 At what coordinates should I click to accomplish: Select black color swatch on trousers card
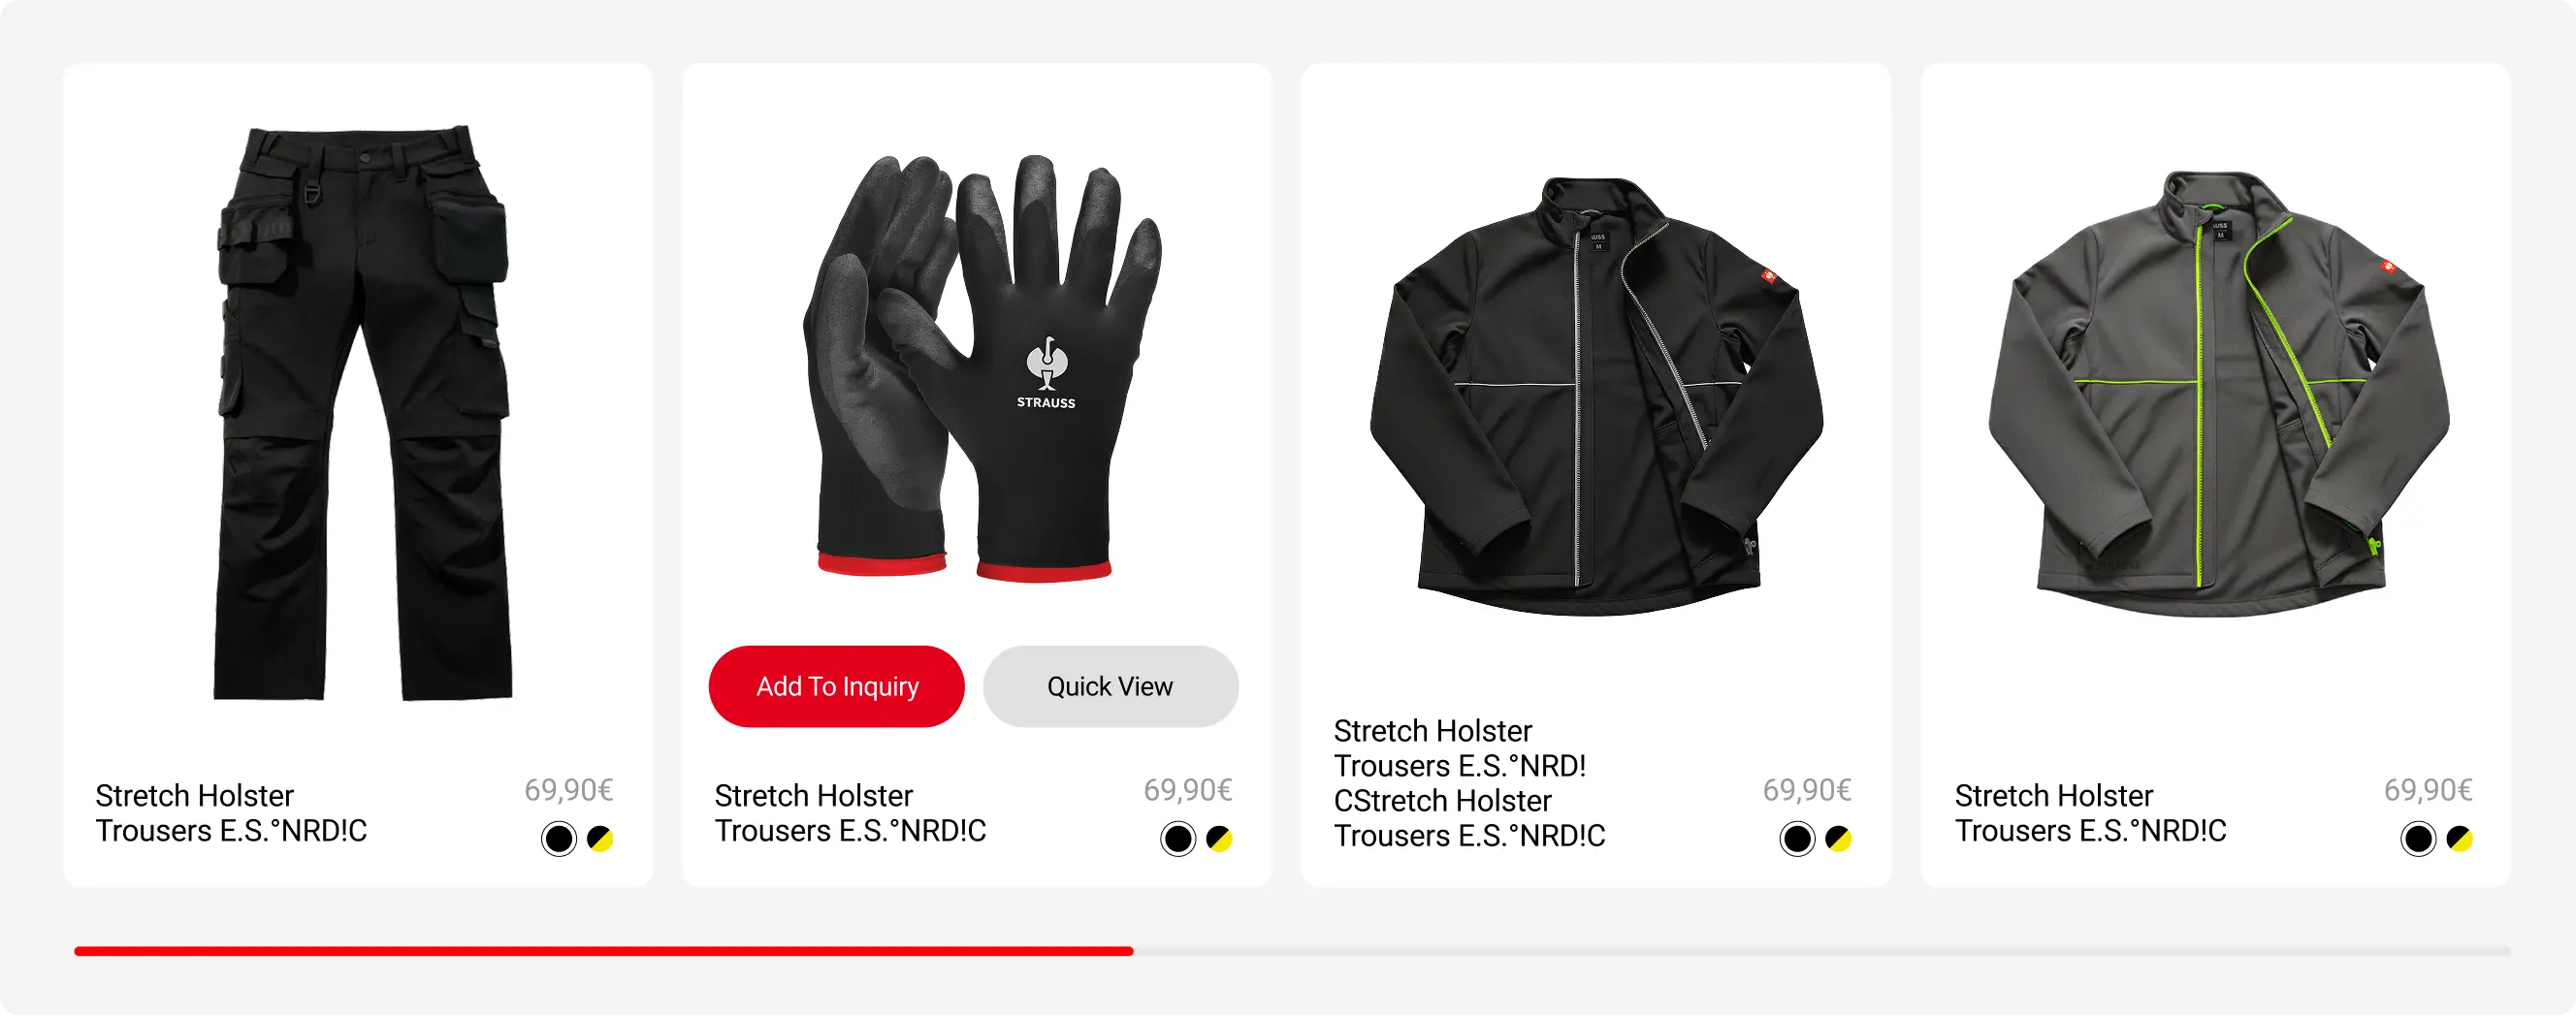[x=559, y=838]
